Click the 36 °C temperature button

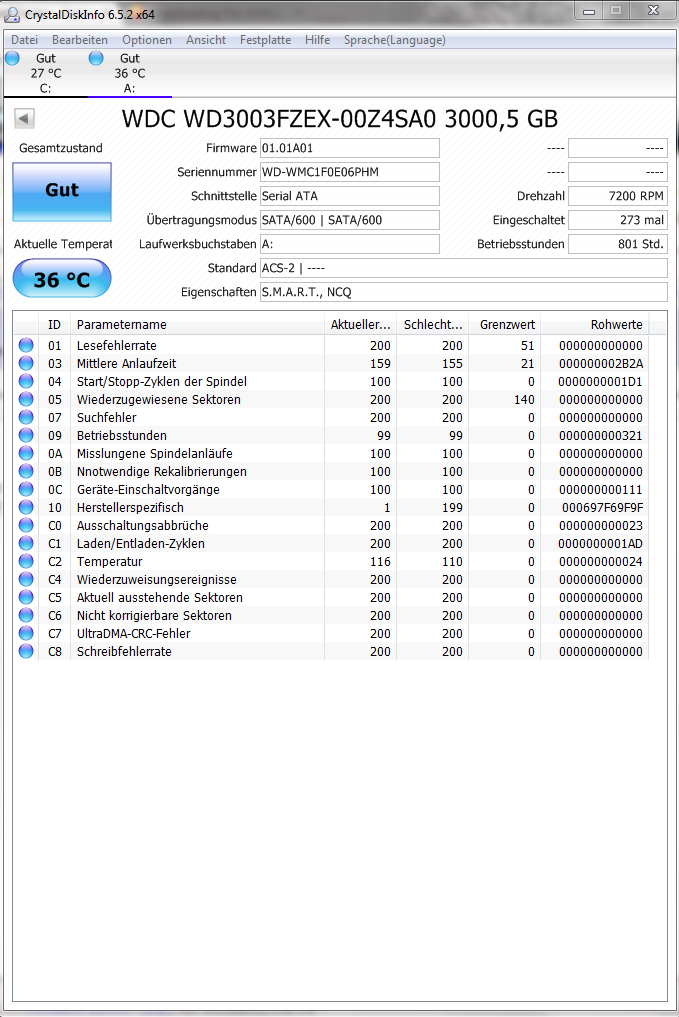click(62, 279)
